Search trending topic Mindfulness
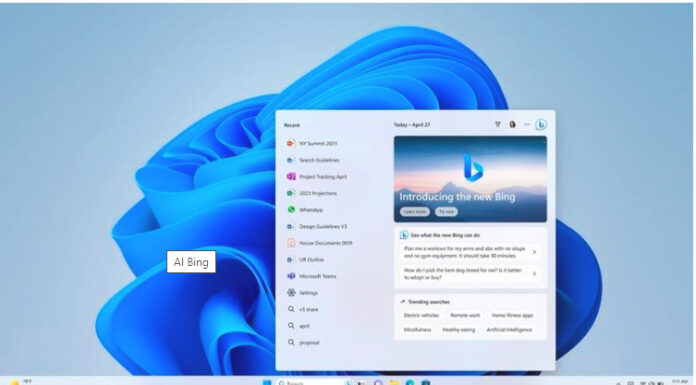The image size is (696, 385). pyautogui.click(x=417, y=330)
